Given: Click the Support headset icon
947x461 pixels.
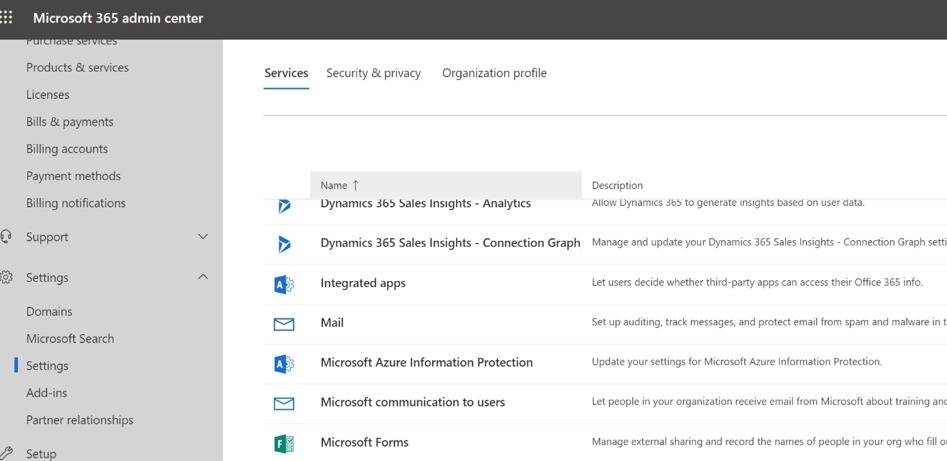Looking at the screenshot, I should (6, 237).
